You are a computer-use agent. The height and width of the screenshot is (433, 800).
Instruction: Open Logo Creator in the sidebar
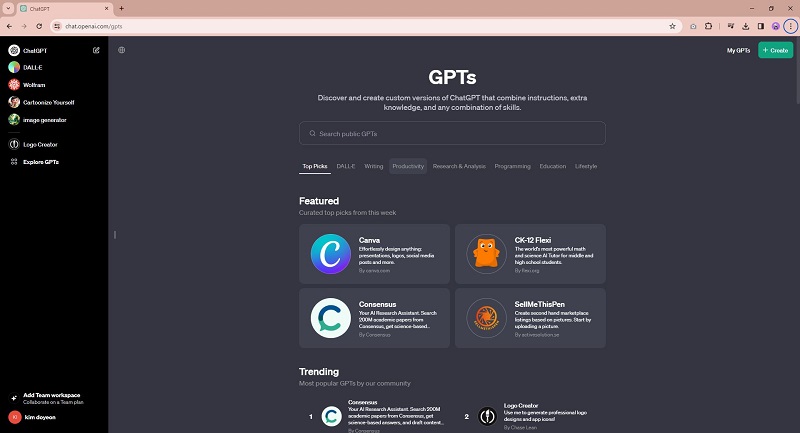tap(40, 144)
